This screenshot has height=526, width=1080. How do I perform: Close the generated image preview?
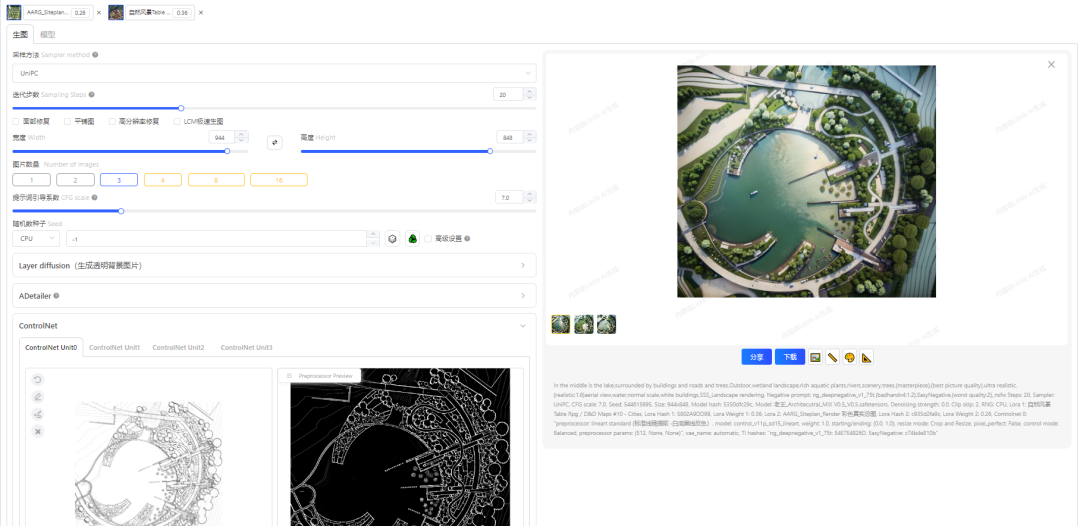(1051, 65)
